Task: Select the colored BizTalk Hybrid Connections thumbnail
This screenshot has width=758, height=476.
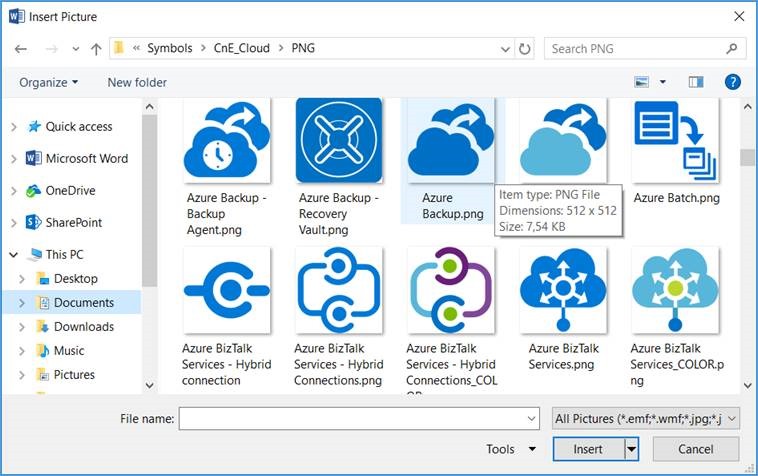Action: tap(451, 290)
